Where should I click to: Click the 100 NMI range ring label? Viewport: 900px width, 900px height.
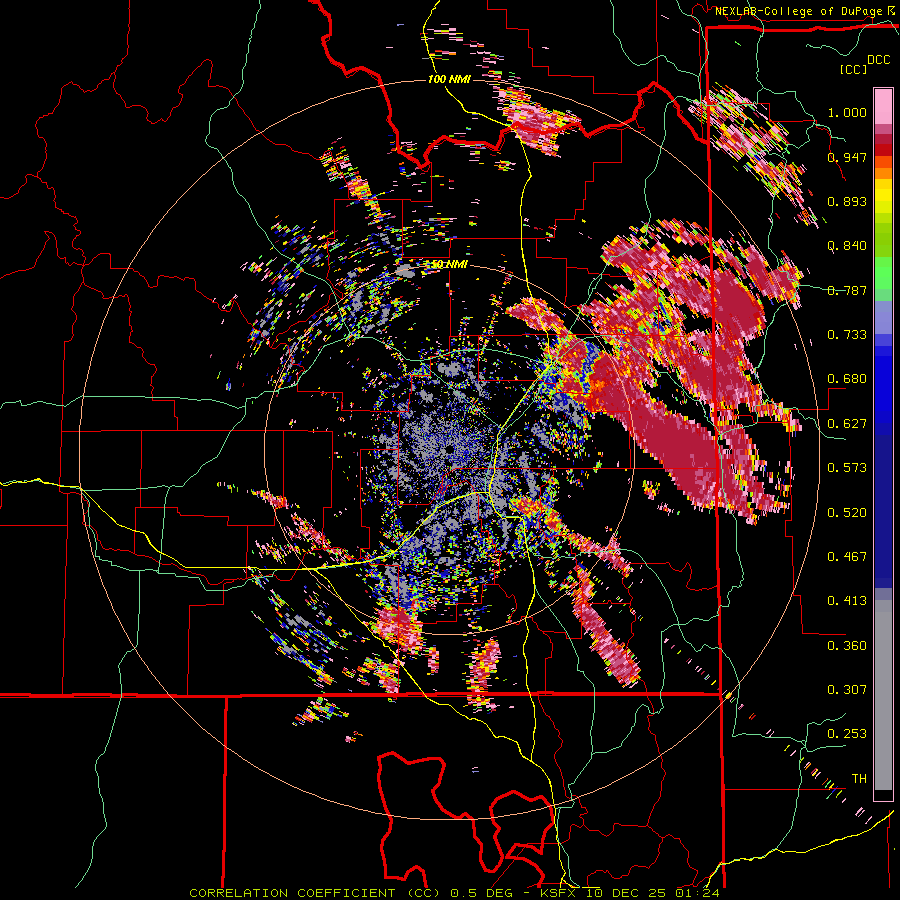(449, 79)
